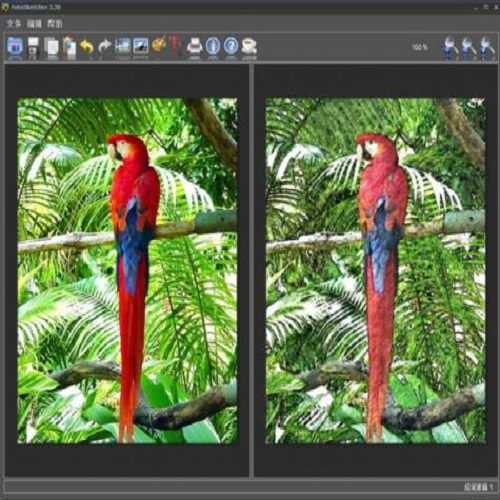500x500 pixels.
Task: Click the rightmost magnifier zoom icon
Action: tap(487, 48)
